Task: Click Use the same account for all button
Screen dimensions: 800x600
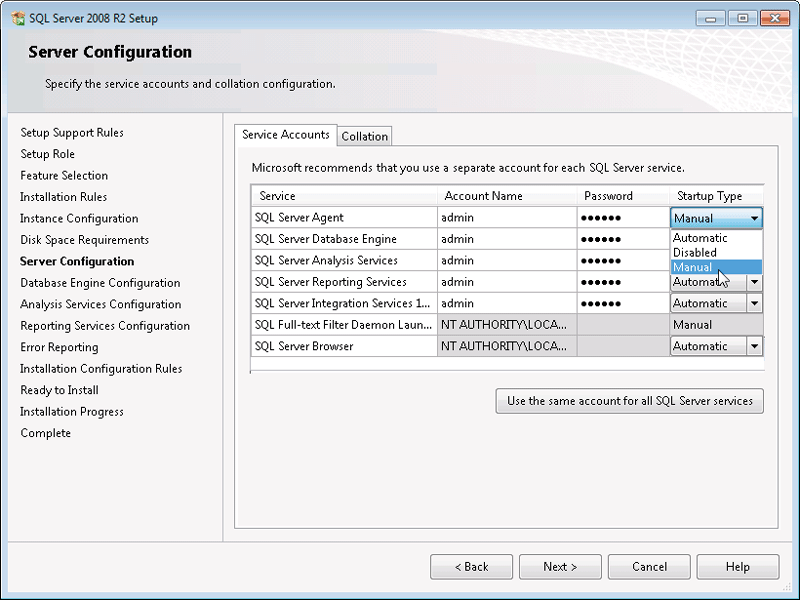Action: [x=629, y=401]
